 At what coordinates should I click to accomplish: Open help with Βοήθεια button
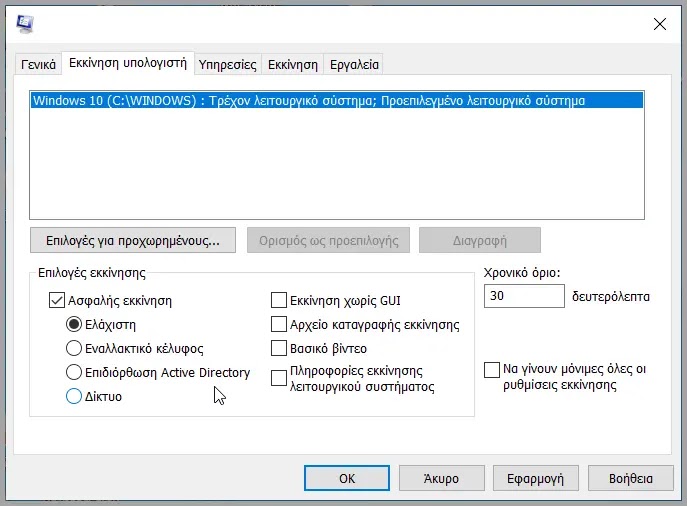(x=630, y=478)
